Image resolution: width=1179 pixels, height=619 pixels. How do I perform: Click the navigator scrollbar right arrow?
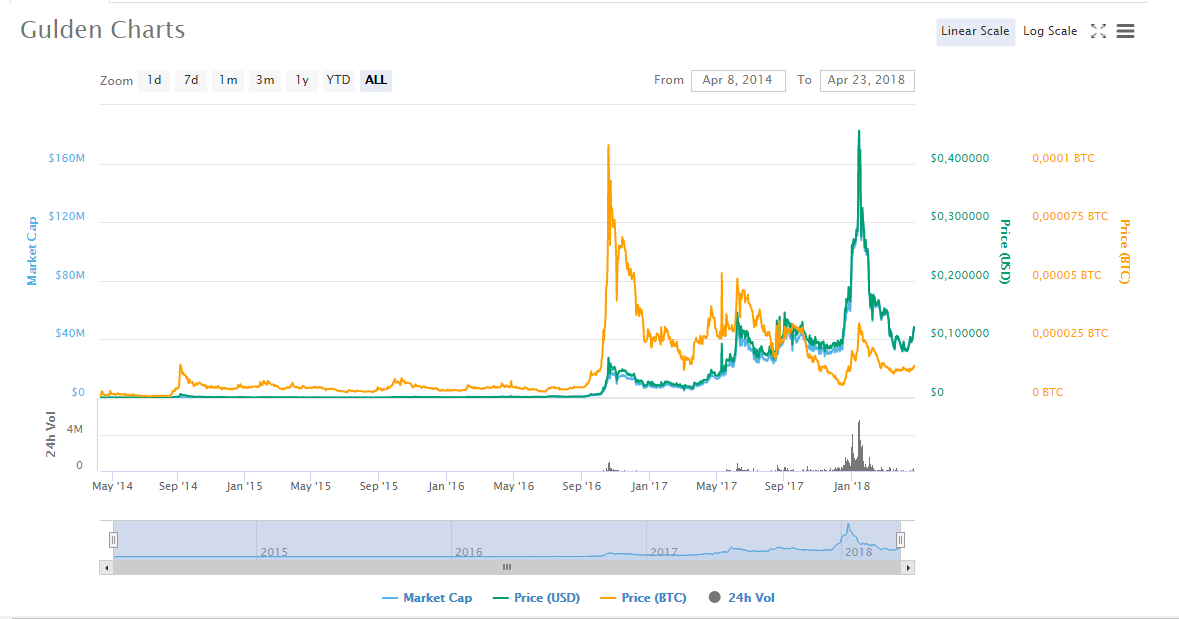(x=908, y=568)
